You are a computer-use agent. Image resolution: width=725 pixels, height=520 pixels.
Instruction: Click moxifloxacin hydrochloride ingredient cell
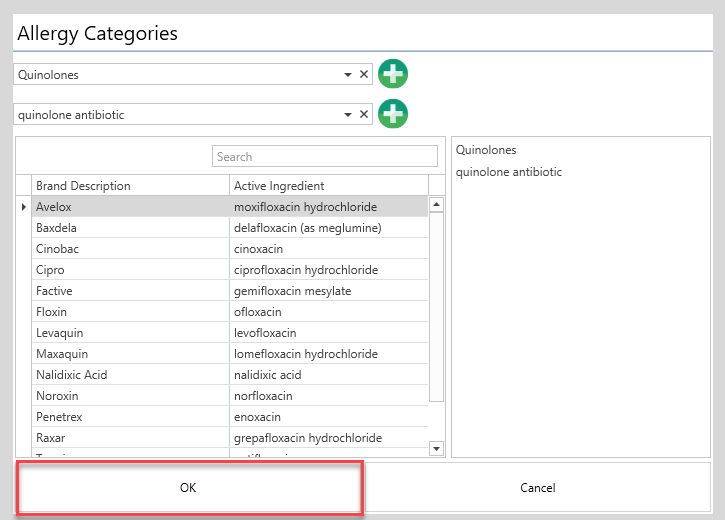pos(329,207)
